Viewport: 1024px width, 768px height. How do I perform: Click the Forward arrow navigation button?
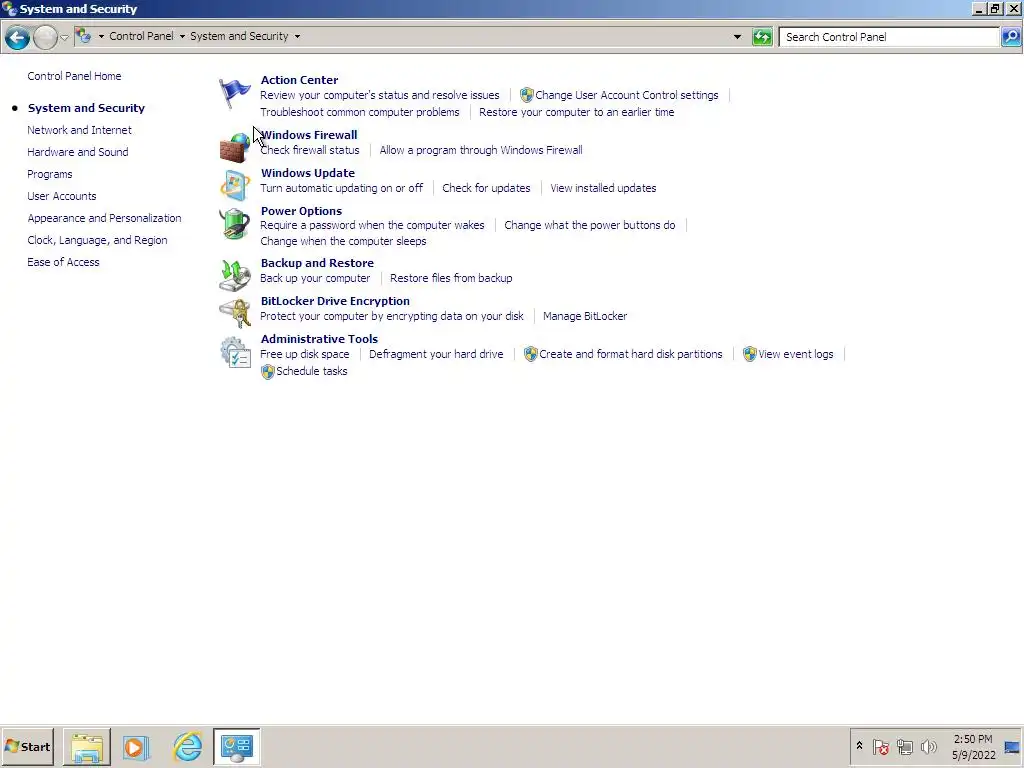pyautogui.click(x=45, y=37)
